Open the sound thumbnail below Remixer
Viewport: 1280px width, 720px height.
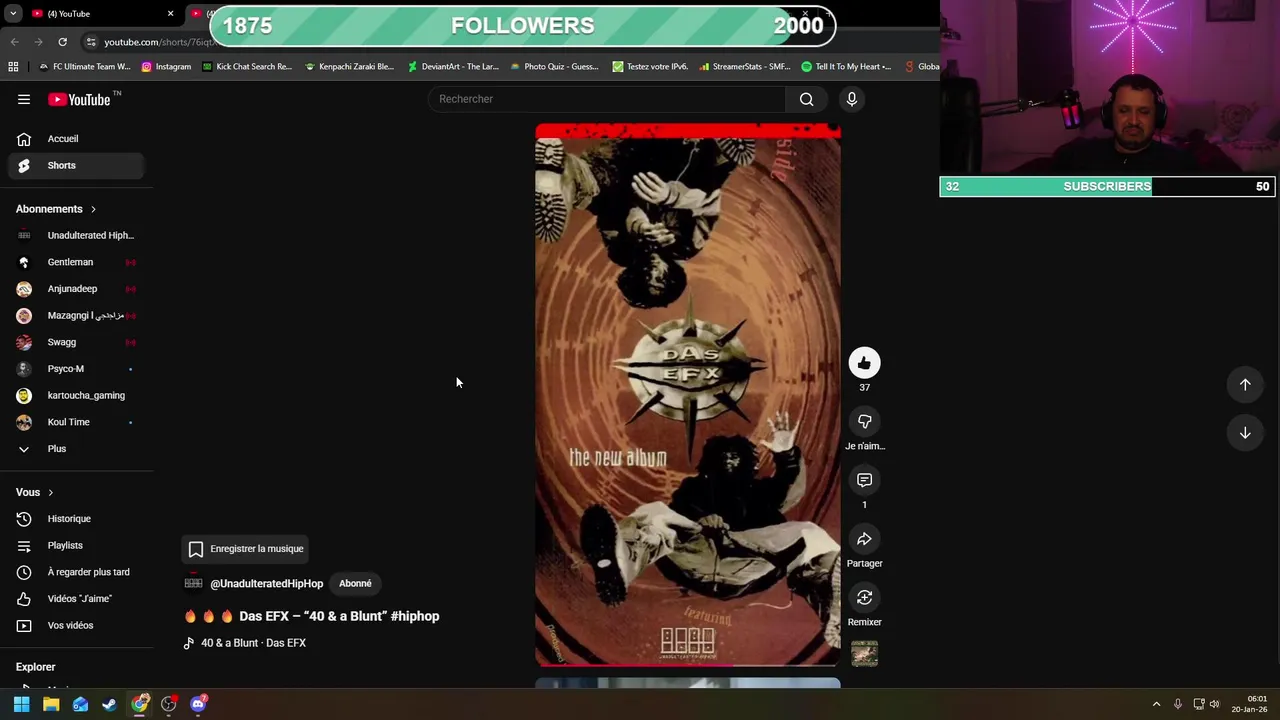click(x=864, y=654)
